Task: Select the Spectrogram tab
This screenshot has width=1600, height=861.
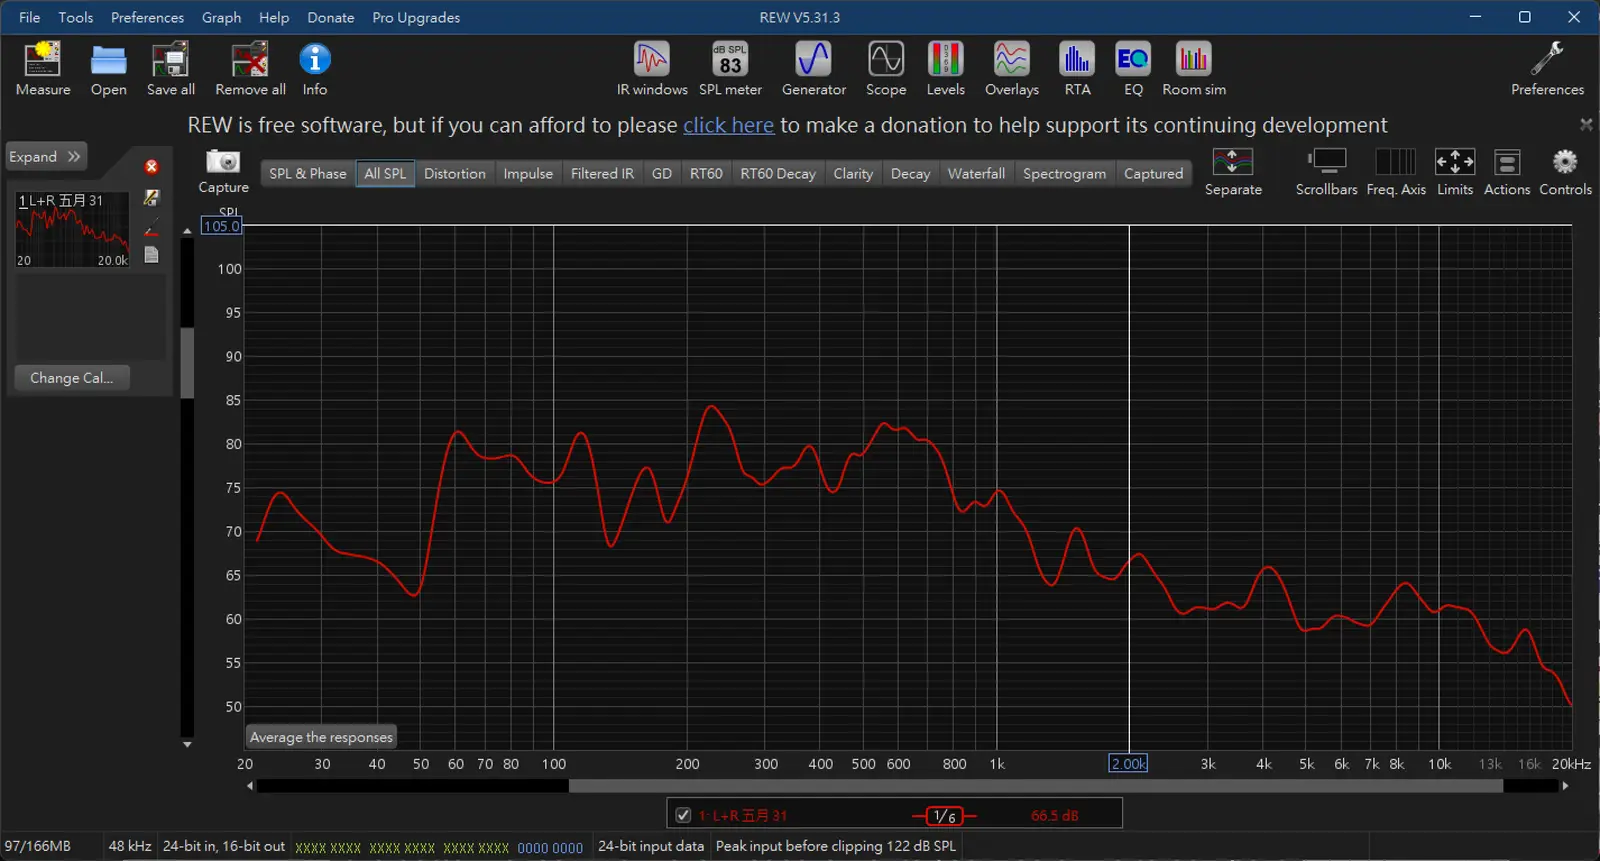Action: click(1064, 173)
